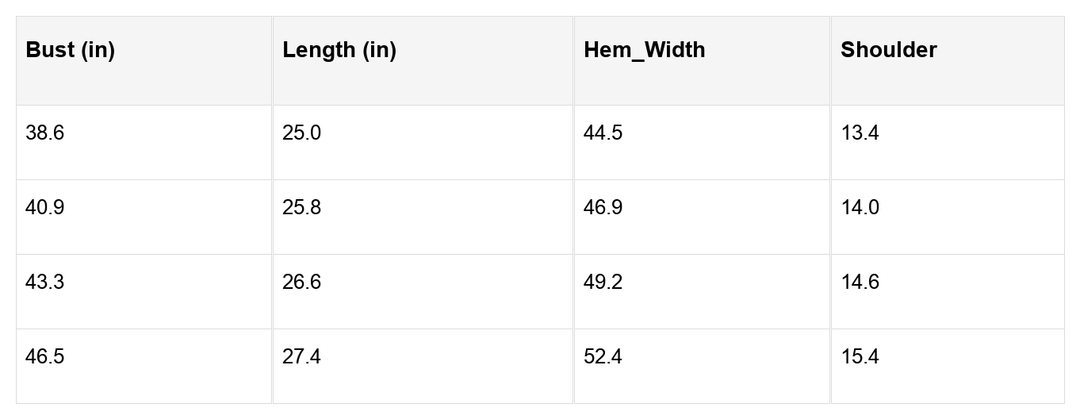The image size is (1080, 419).
Task: Click the 46.9 hem width cell
Action: click(603, 208)
